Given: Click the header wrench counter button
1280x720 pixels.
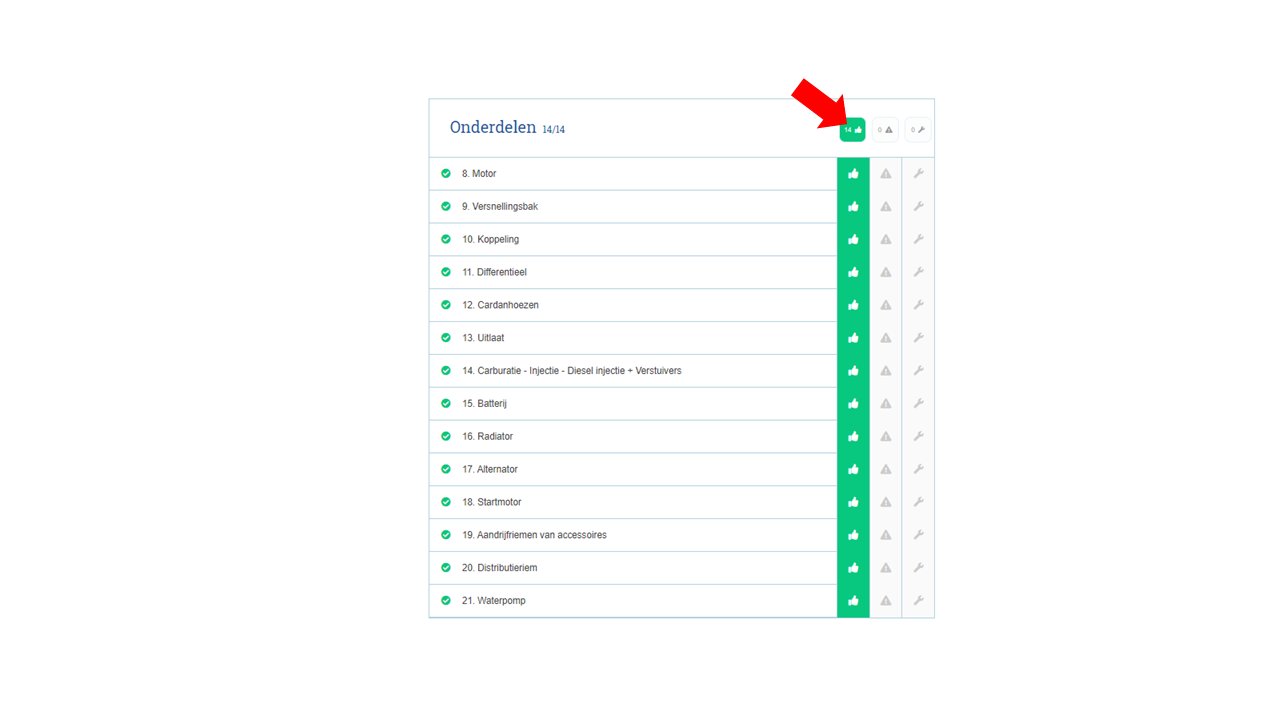Looking at the screenshot, I should click(x=918, y=130).
